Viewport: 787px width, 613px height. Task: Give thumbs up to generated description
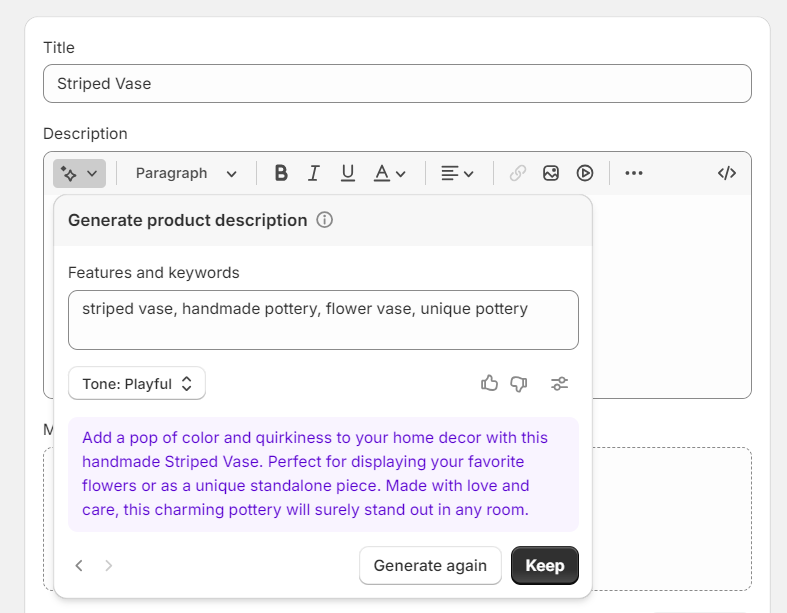489,383
